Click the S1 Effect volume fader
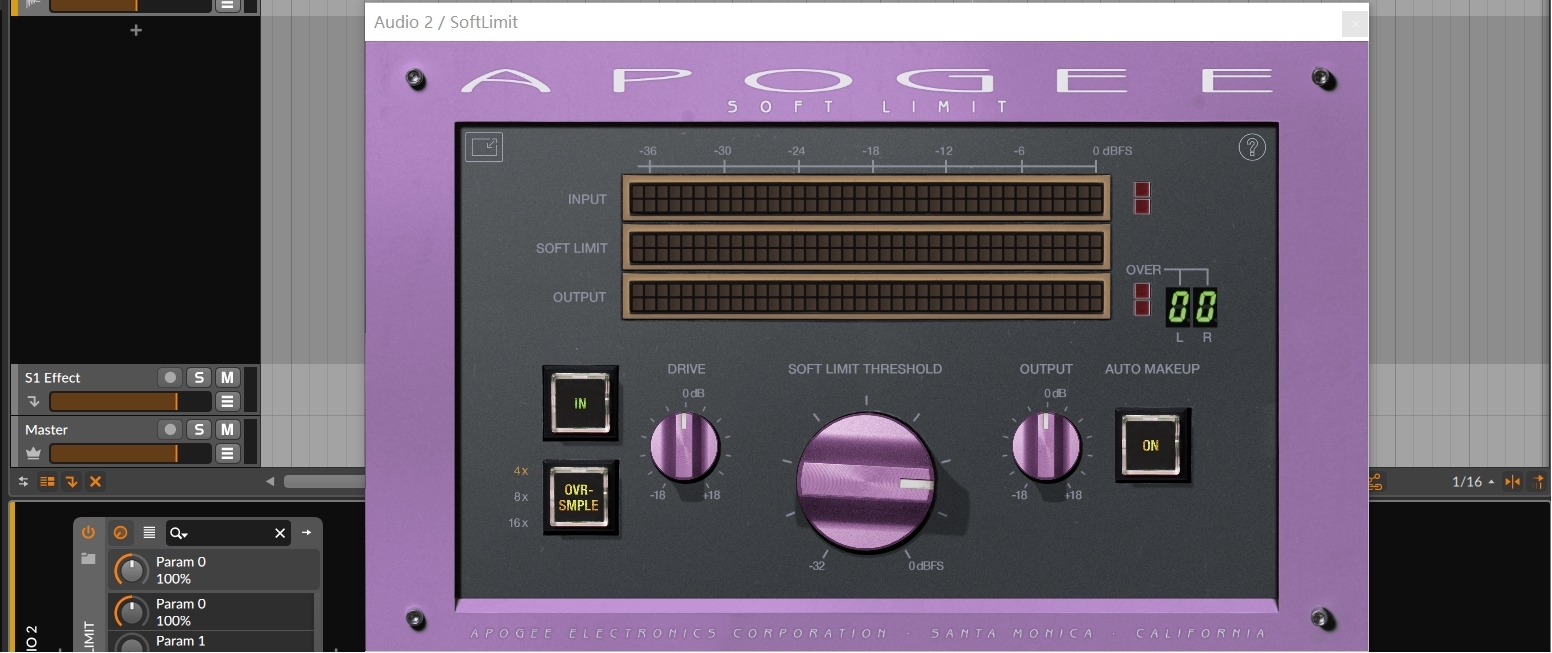The image size is (1552, 653). (130, 402)
